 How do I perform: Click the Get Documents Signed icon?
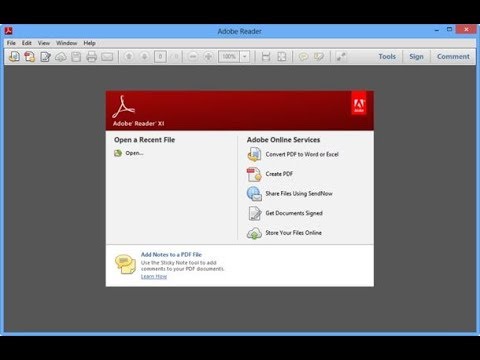click(255, 213)
